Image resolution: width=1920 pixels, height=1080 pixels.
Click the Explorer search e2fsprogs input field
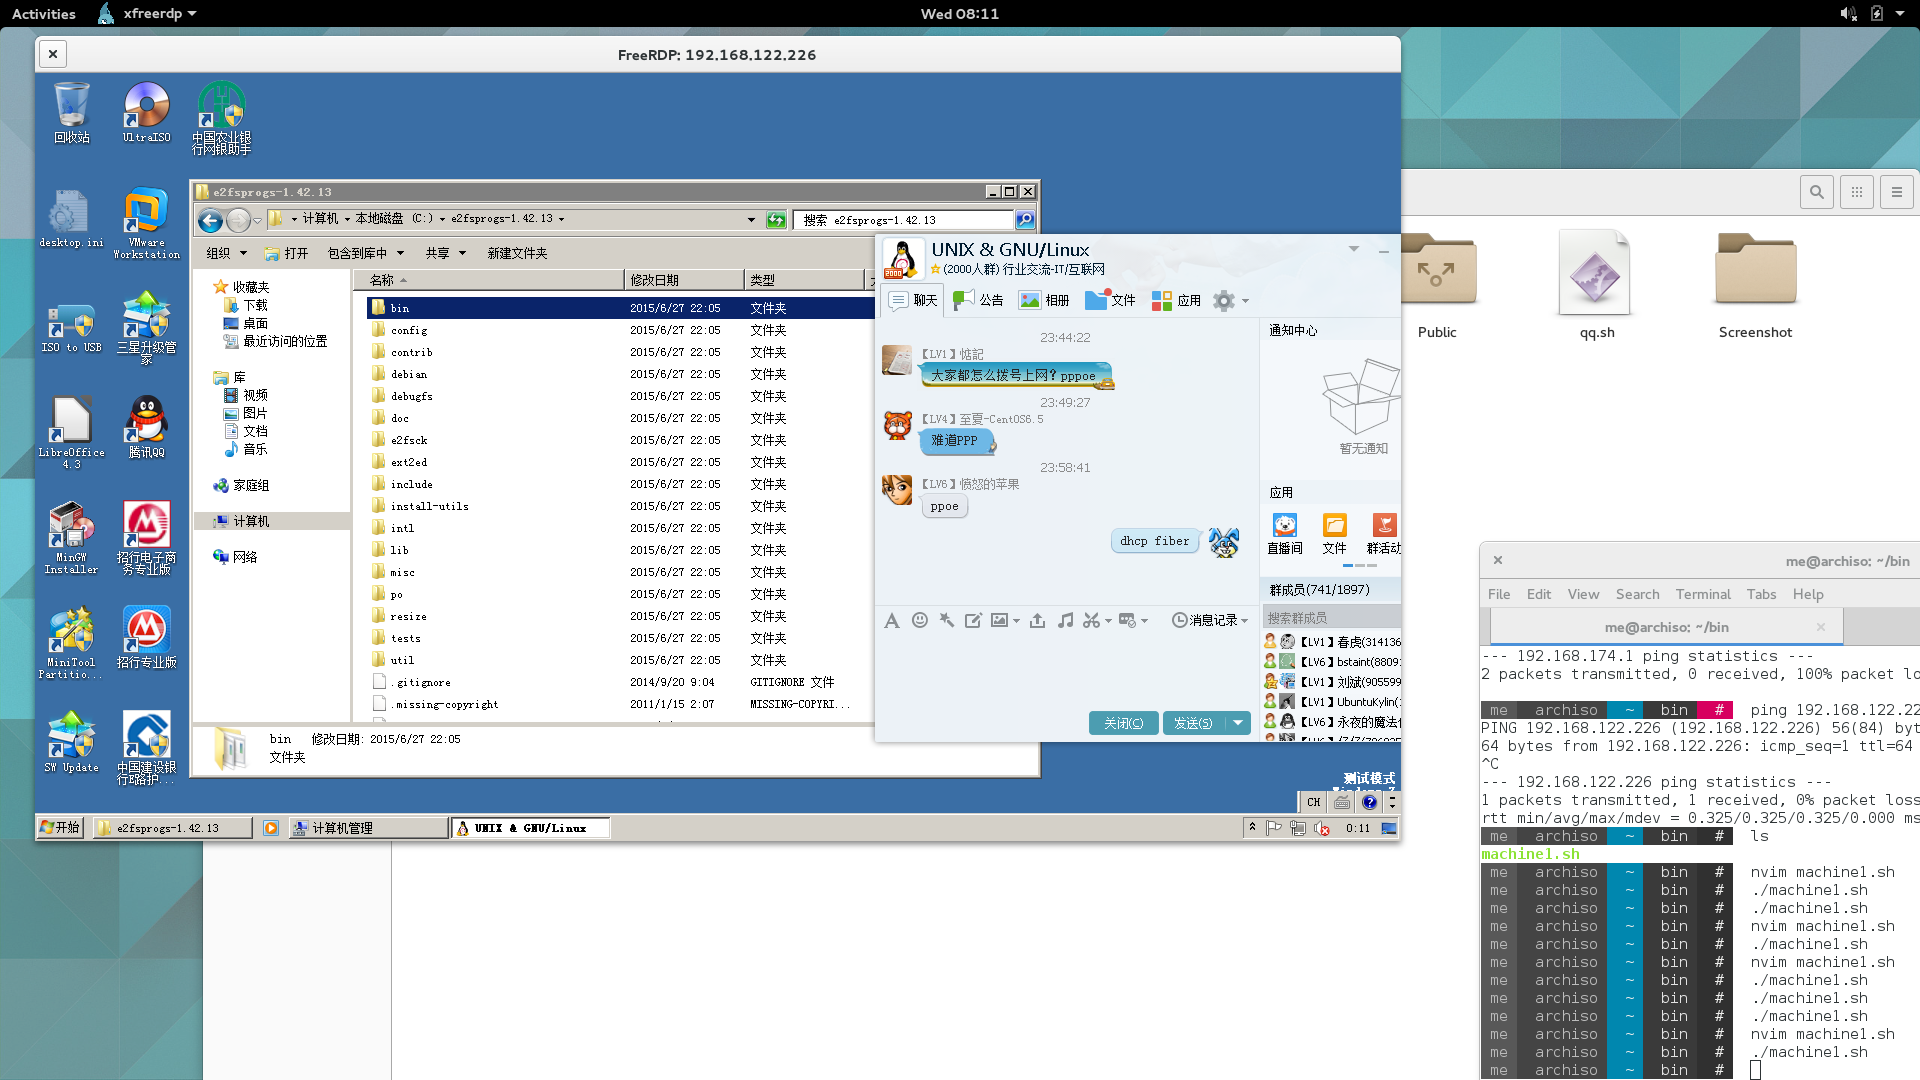[x=904, y=220]
